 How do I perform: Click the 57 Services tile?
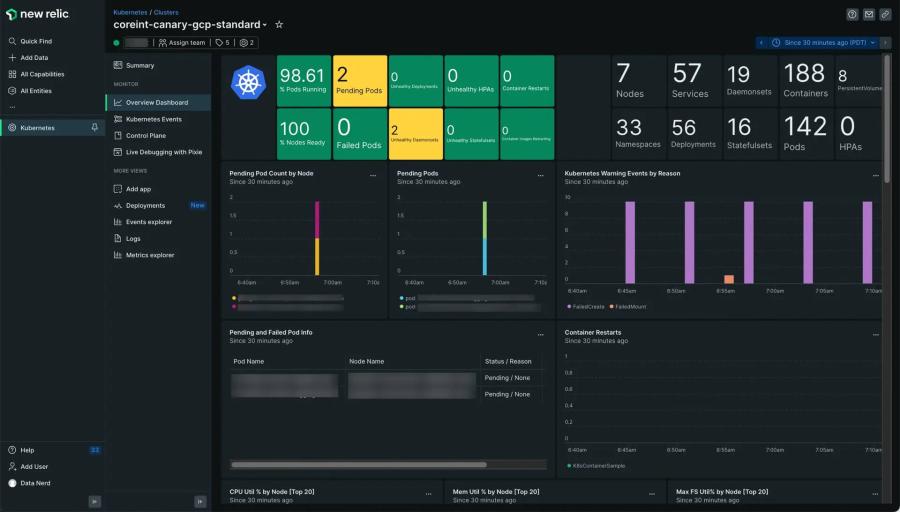pyautogui.click(x=694, y=81)
